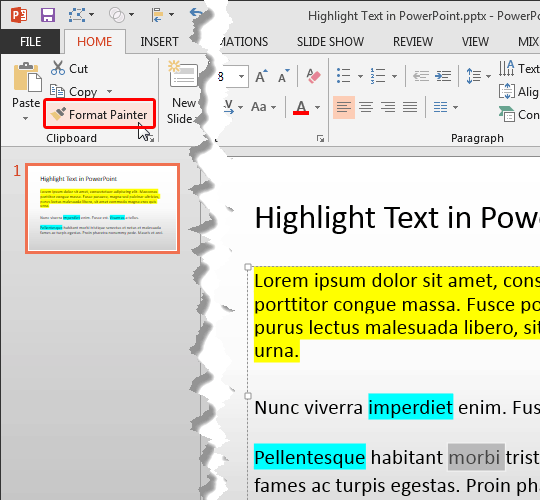The width and height of the screenshot is (540, 500).
Task: Open the SLIDE SHOW tab
Action: [x=330, y=42]
